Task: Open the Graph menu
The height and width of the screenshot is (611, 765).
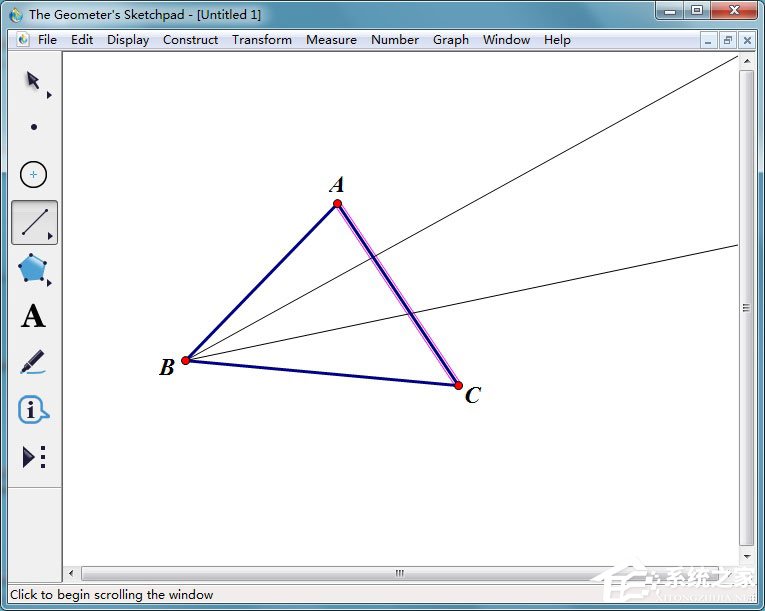Action: (451, 40)
